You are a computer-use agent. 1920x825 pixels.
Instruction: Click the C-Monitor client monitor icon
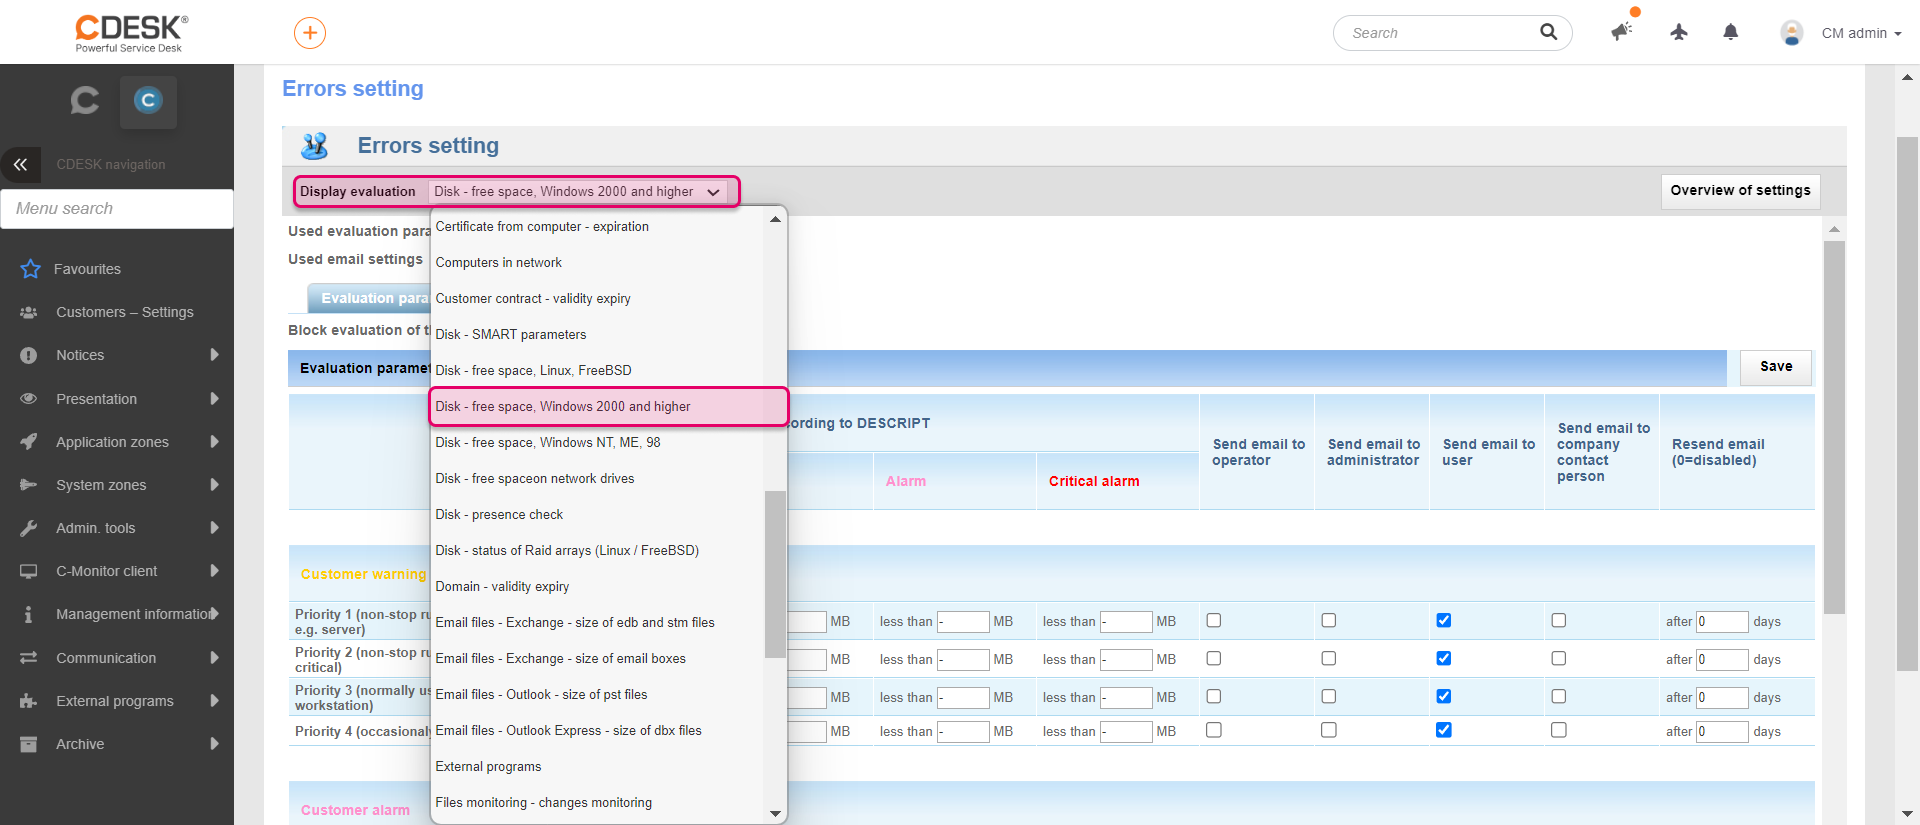[x=29, y=571]
